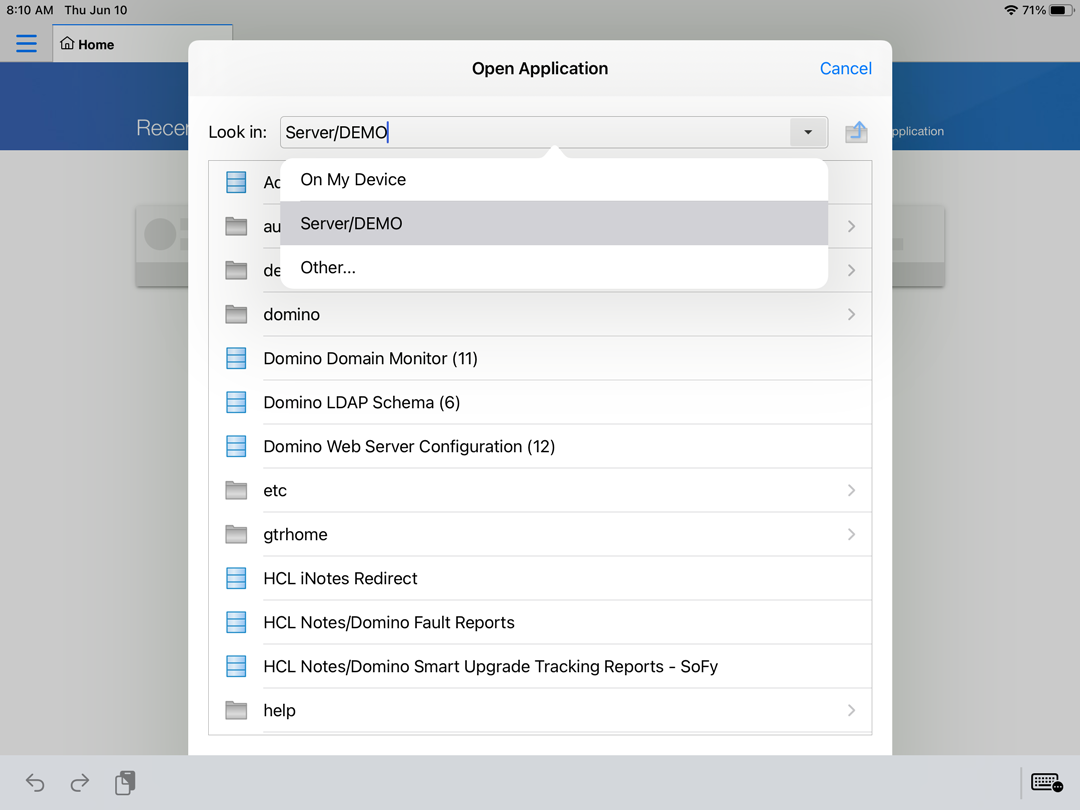Cancel the Open Application dialog

pyautogui.click(x=845, y=68)
